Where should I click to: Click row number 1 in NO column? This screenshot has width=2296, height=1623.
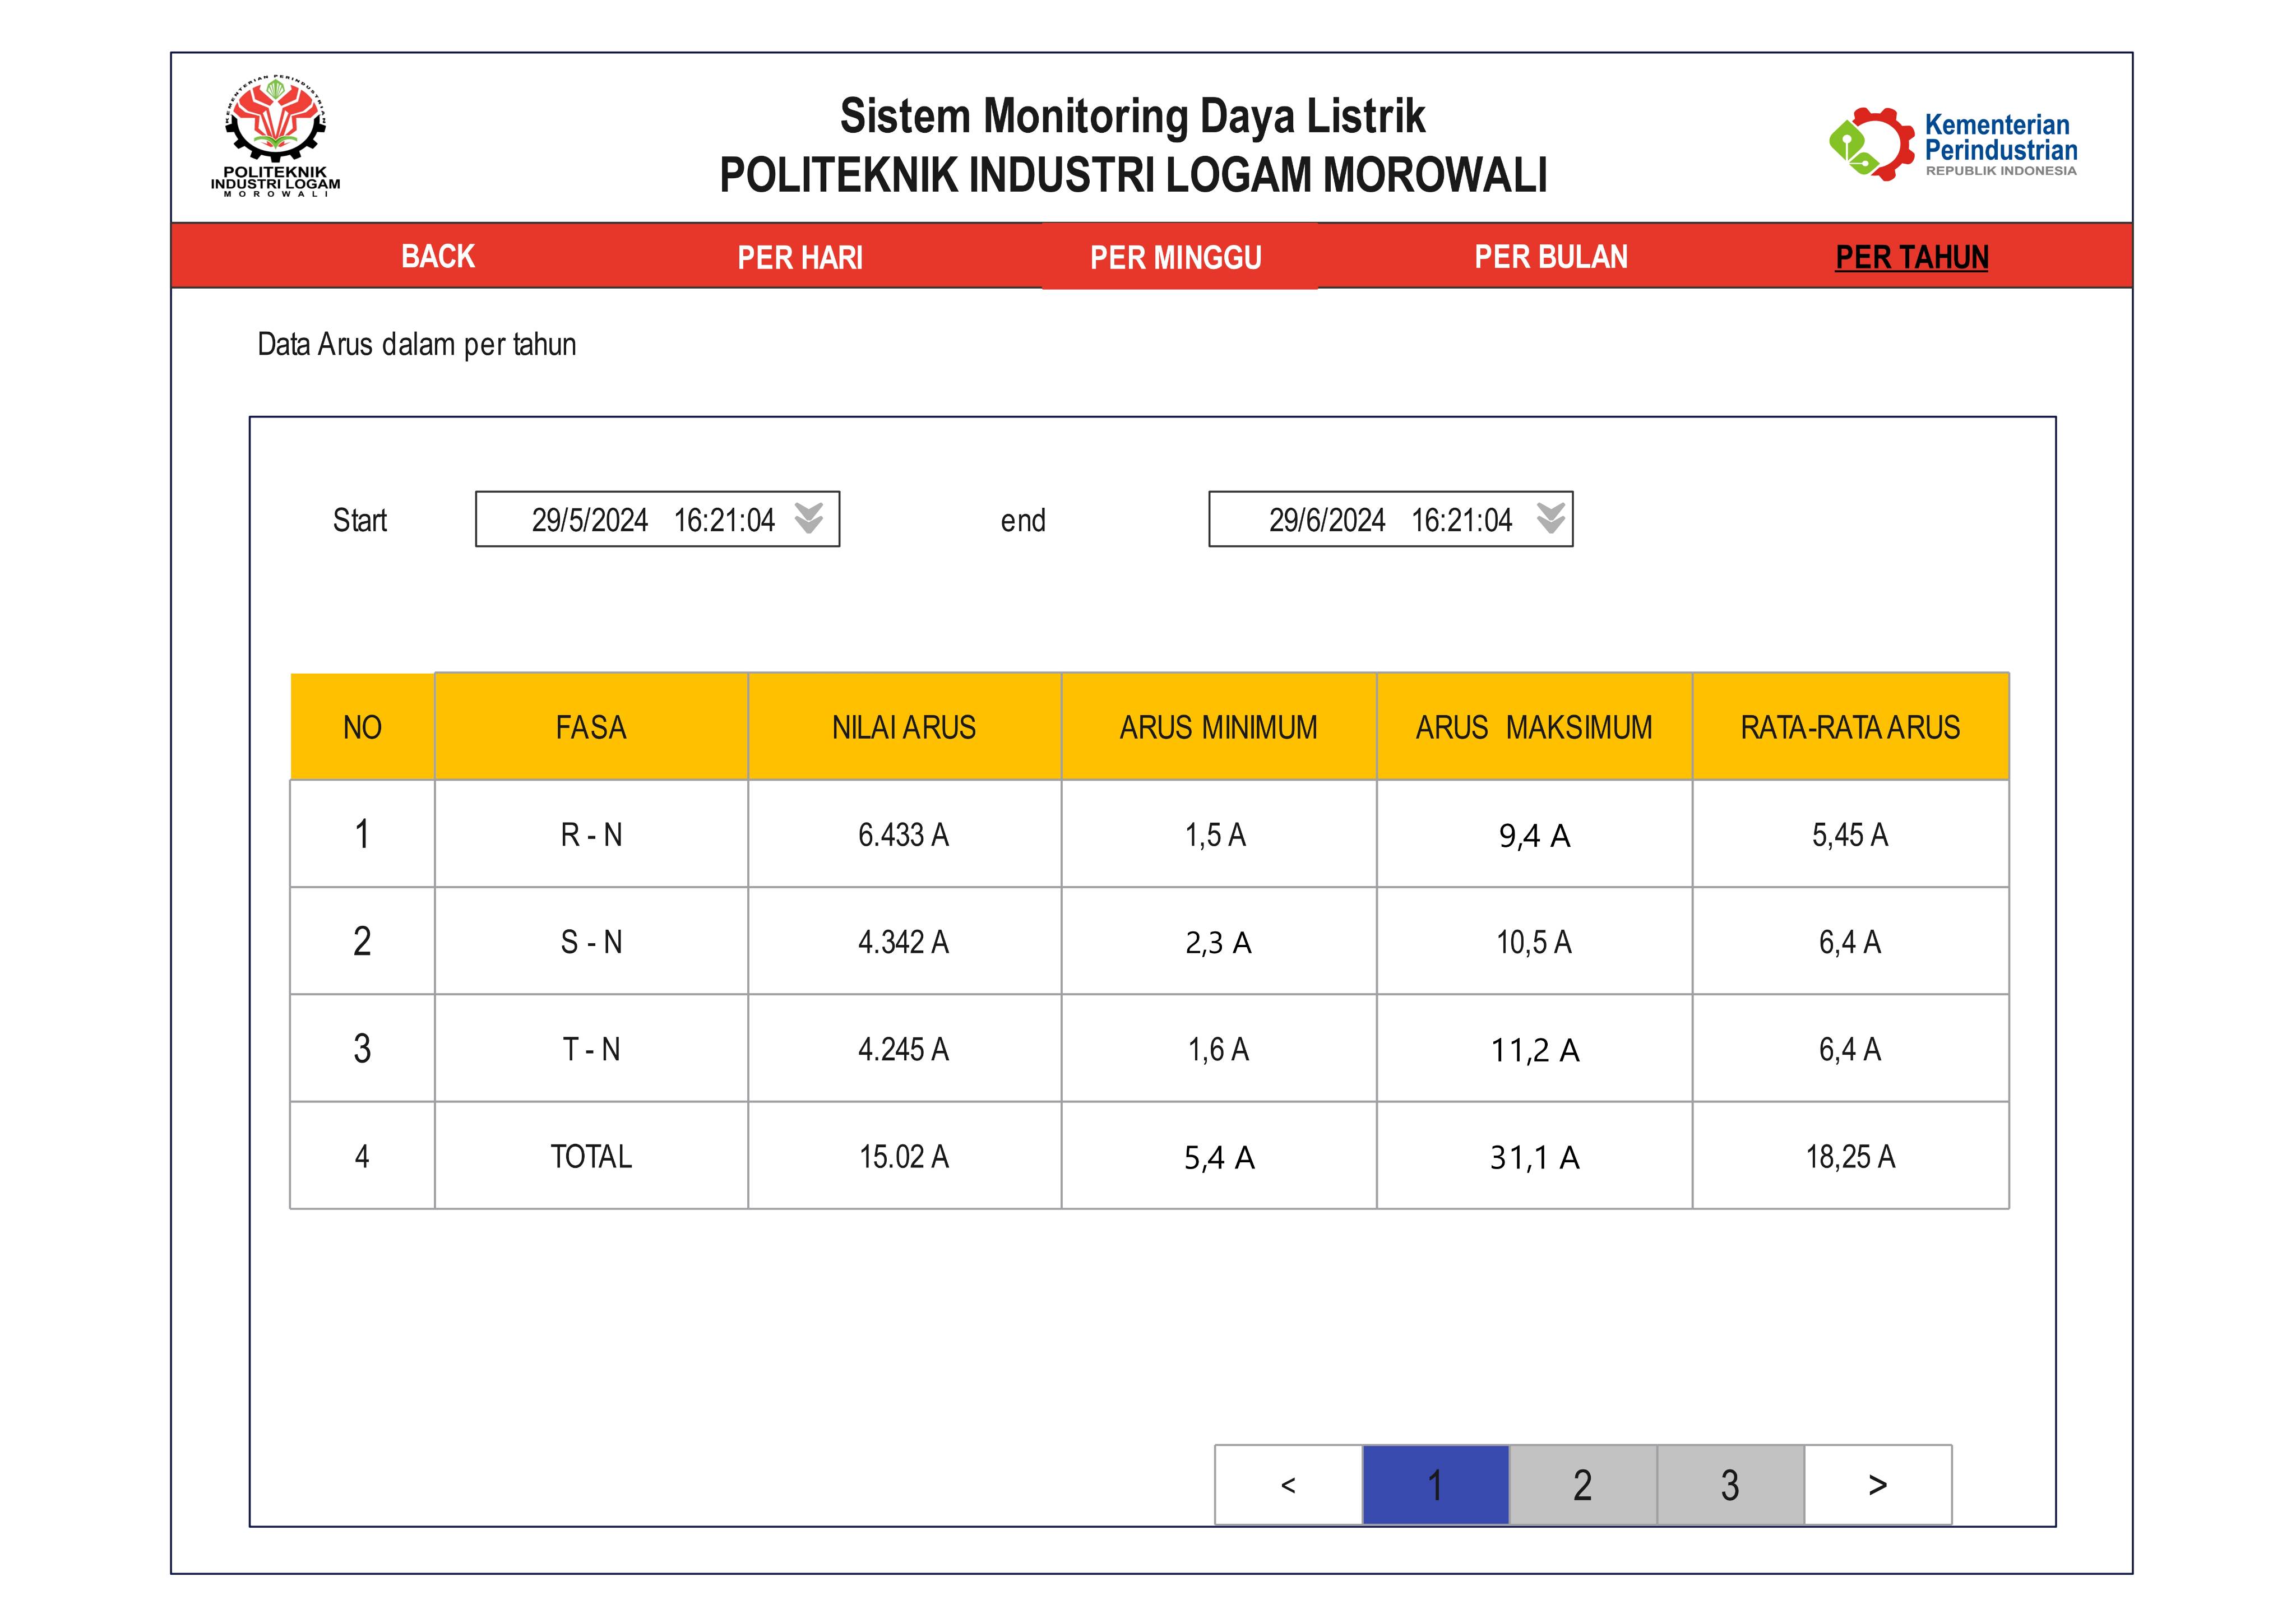[362, 834]
